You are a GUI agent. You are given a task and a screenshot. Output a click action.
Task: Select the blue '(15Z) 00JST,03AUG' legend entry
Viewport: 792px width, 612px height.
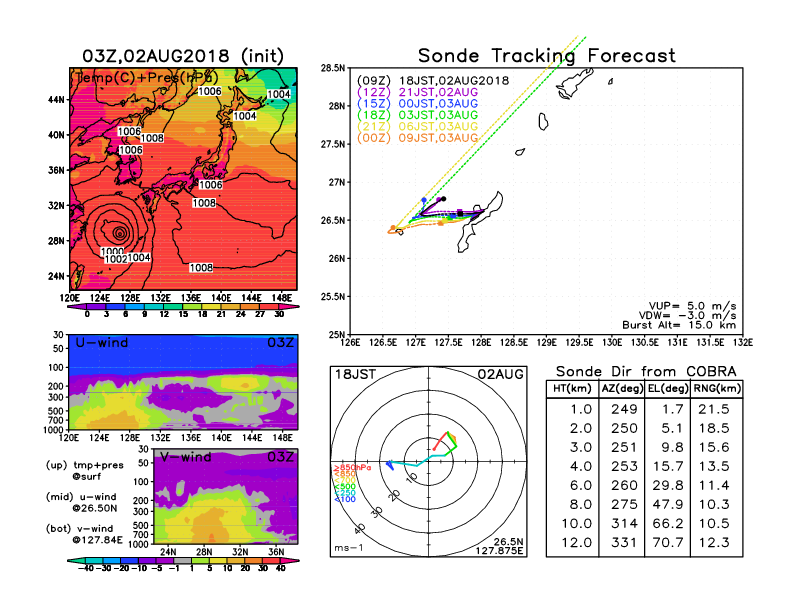(417, 104)
